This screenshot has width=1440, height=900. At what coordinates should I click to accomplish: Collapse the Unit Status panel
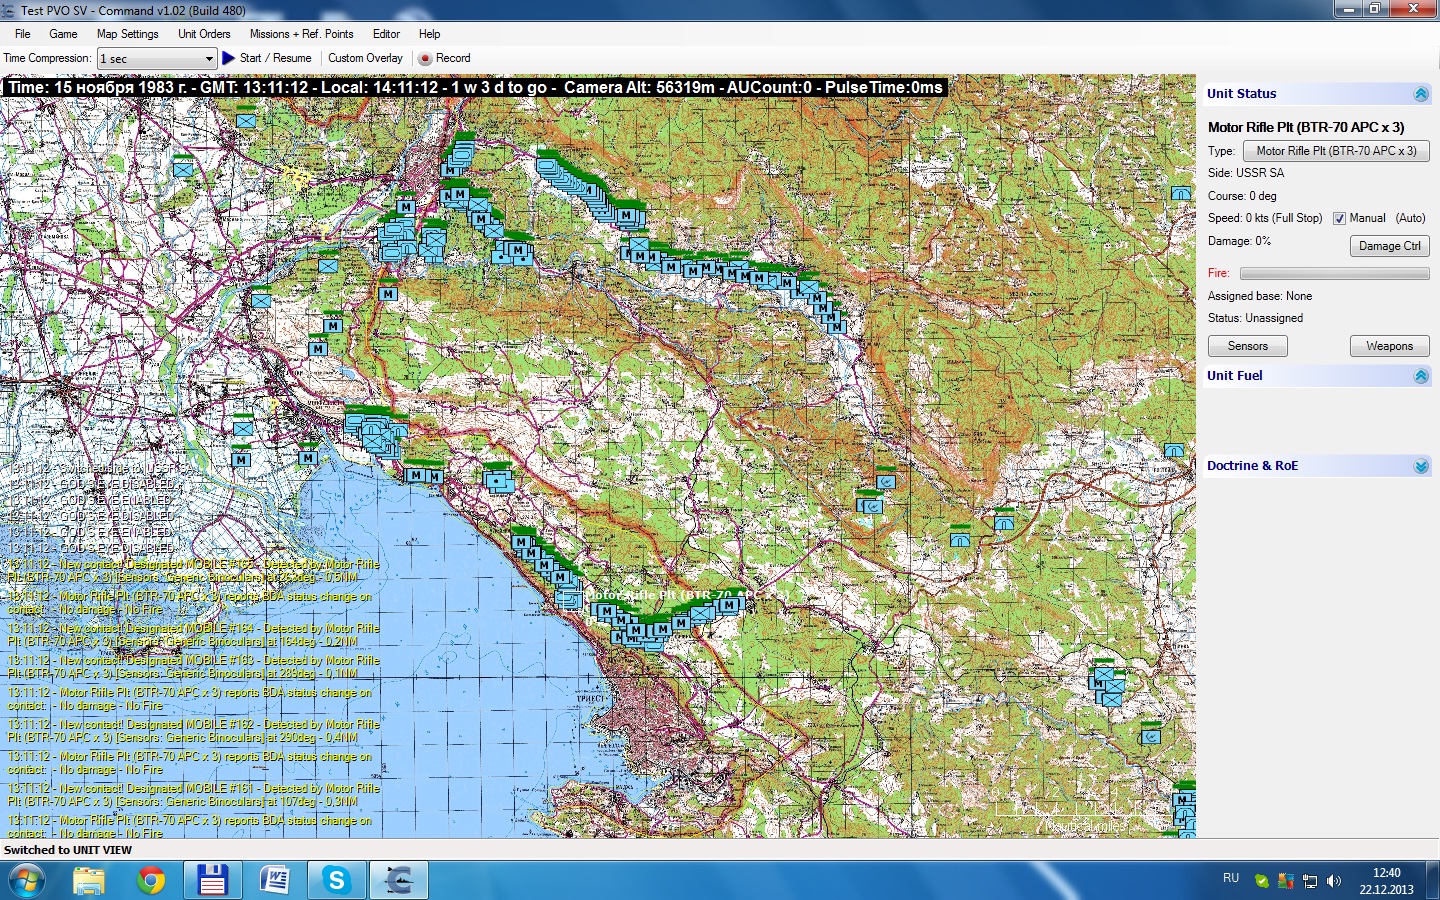pyautogui.click(x=1421, y=94)
